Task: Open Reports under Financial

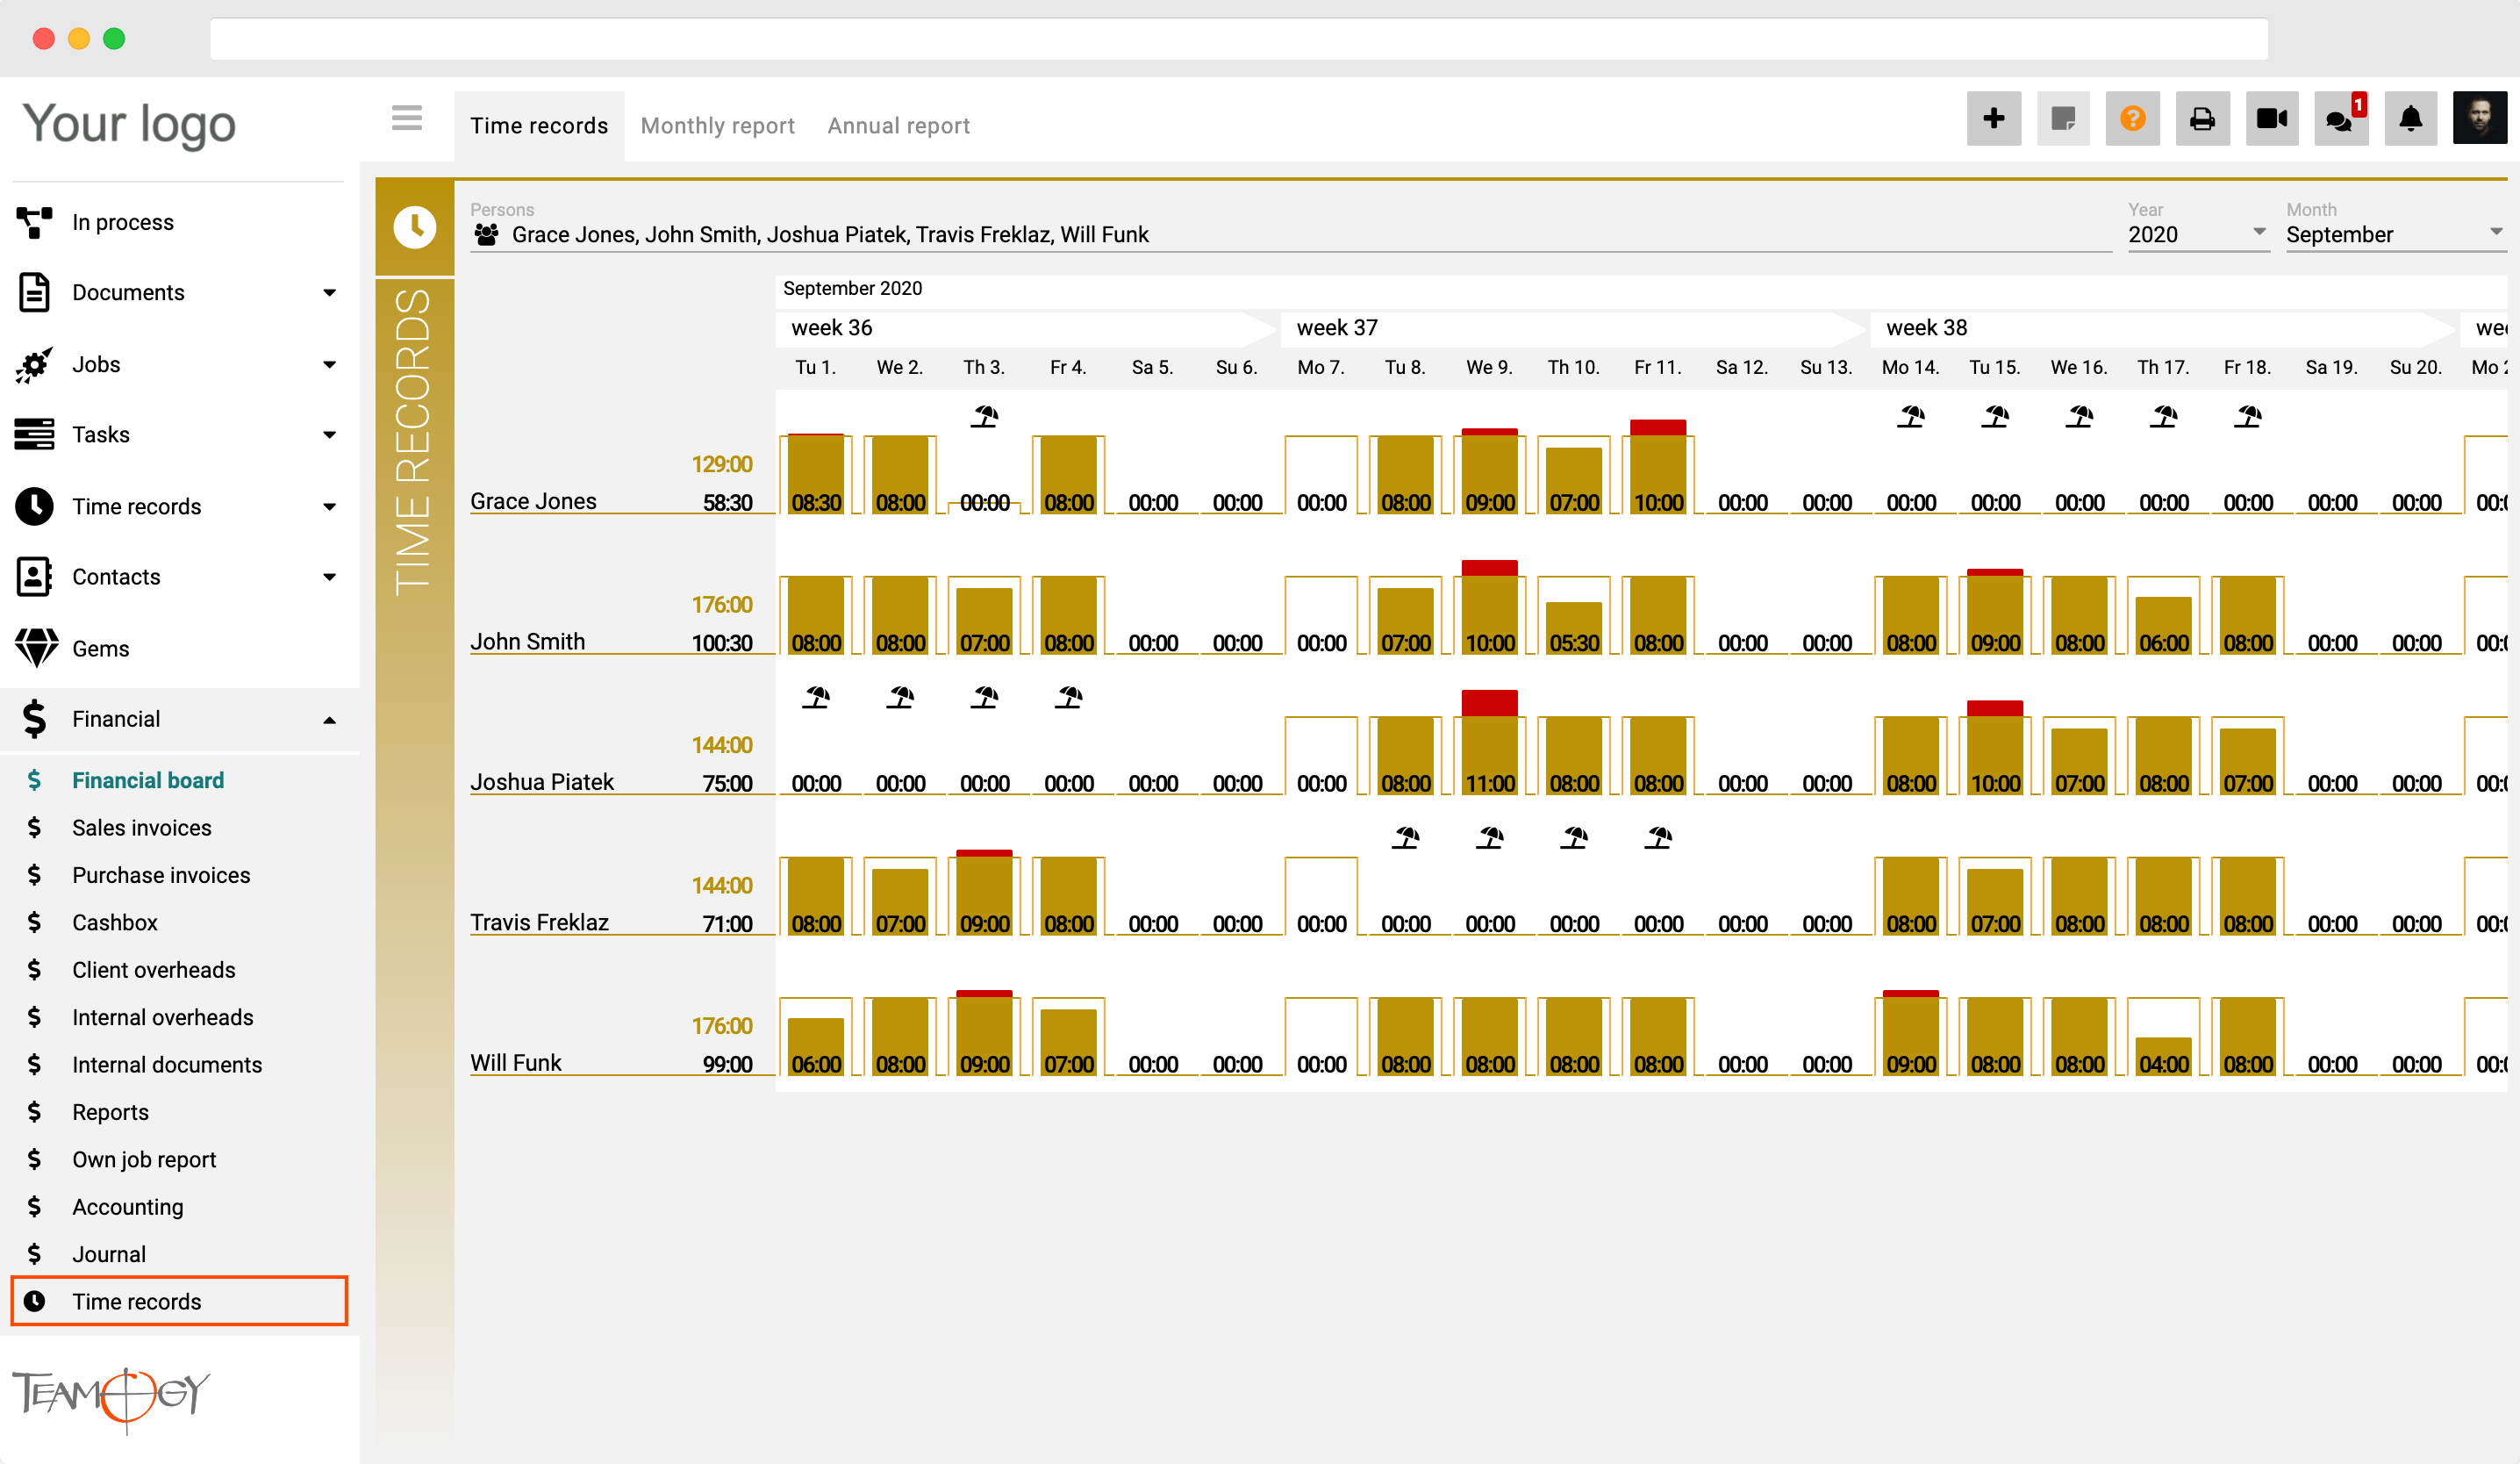Action: [x=110, y=1112]
